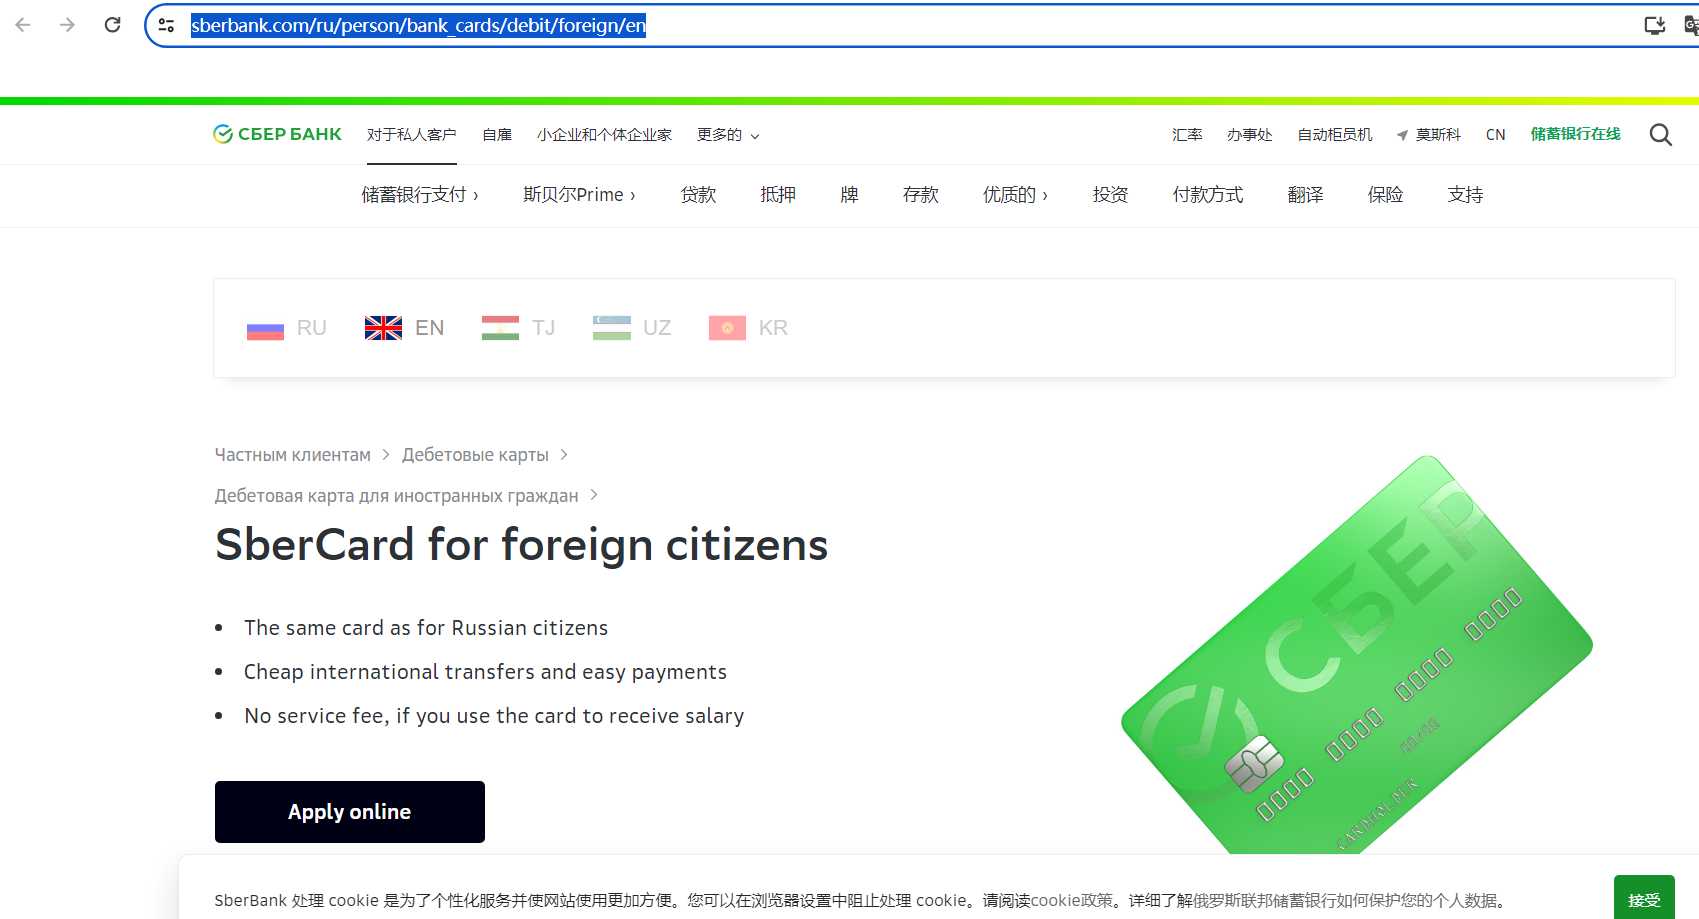Click the SberCard for foreign citizens heading
The image size is (1699, 919).
(x=522, y=545)
